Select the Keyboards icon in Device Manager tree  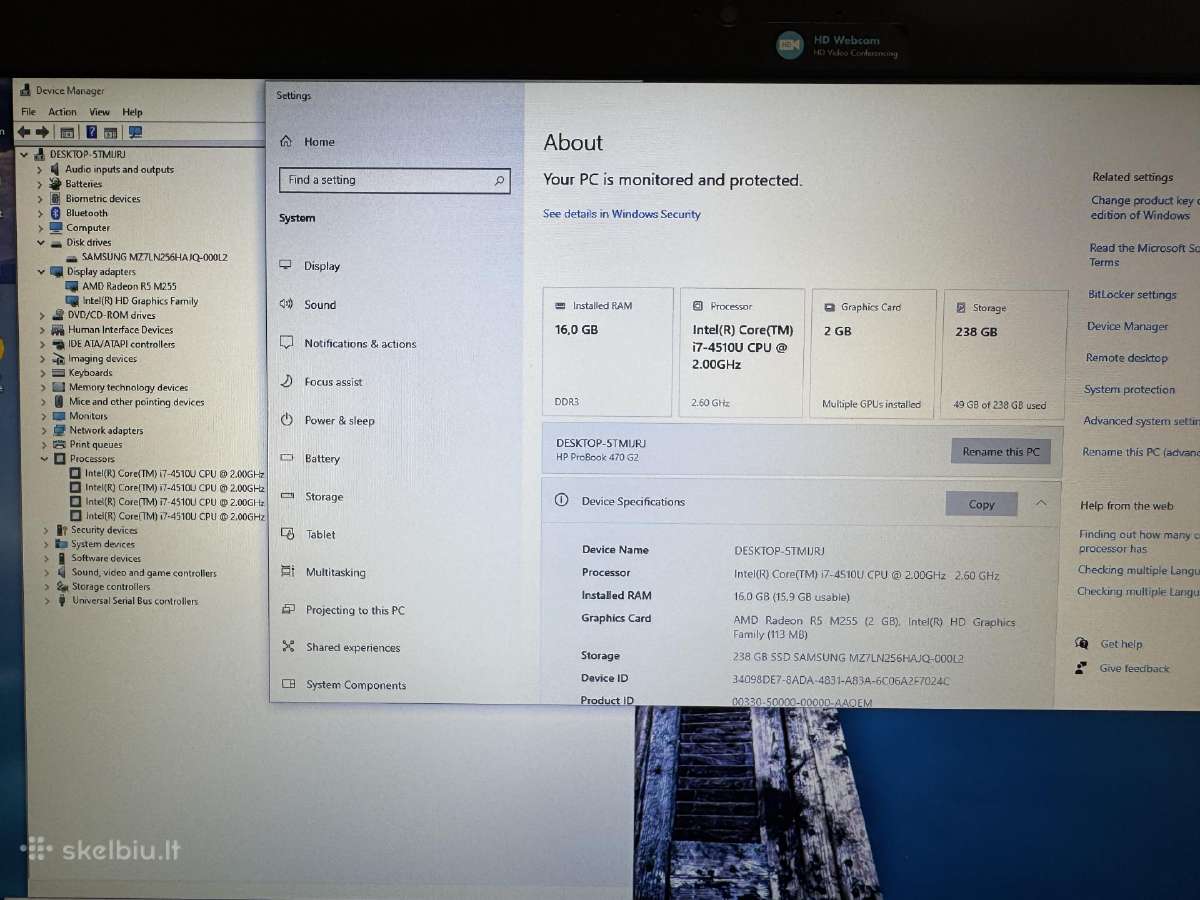[x=58, y=373]
